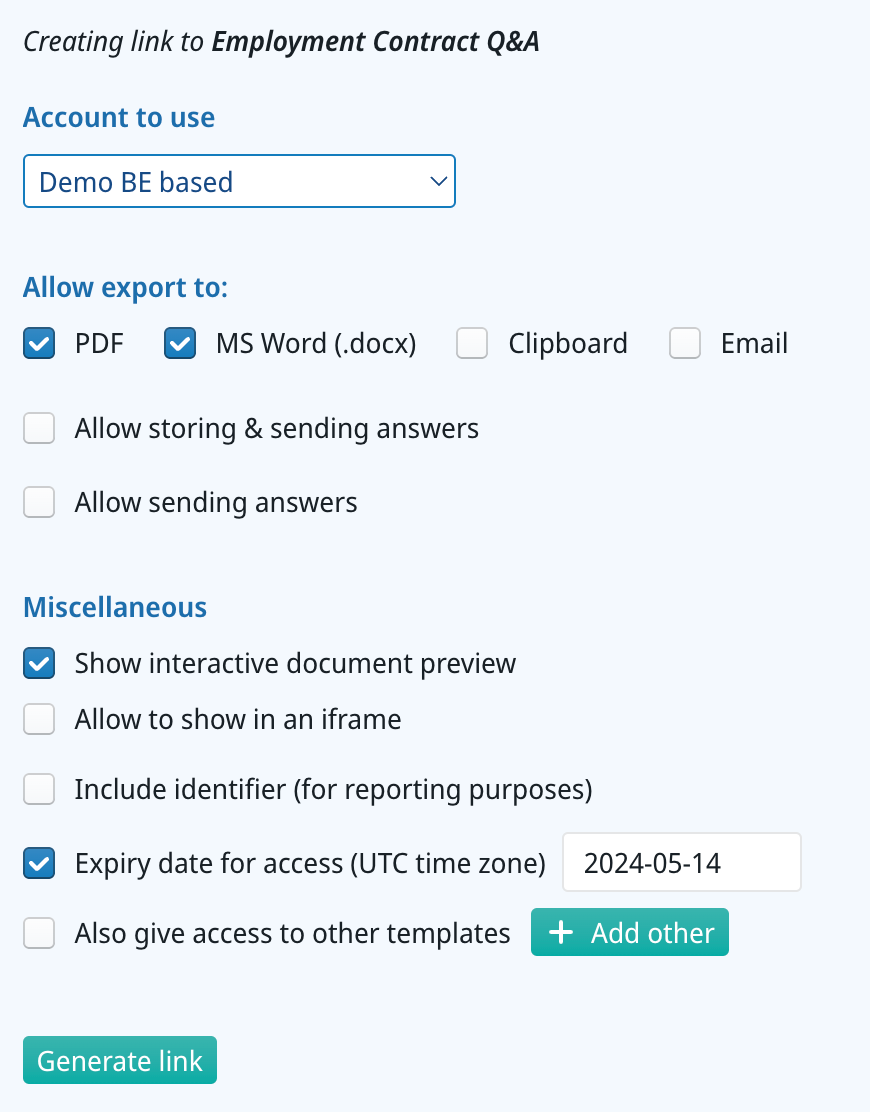Open the 'Account to use' dropdown
The width and height of the screenshot is (870, 1112).
coord(238,181)
